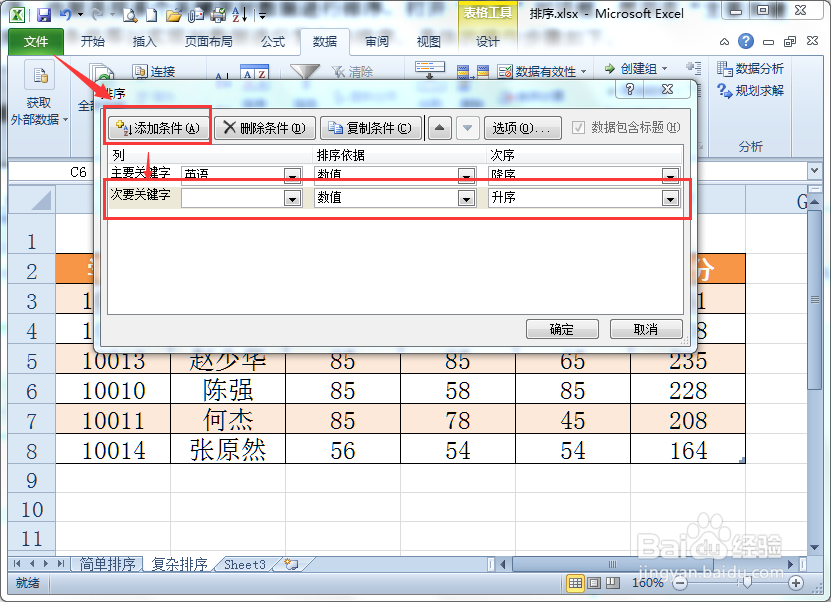This screenshot has width=831, height=602.
Task: Click the zoom out minus button
Action: (679, 583)
